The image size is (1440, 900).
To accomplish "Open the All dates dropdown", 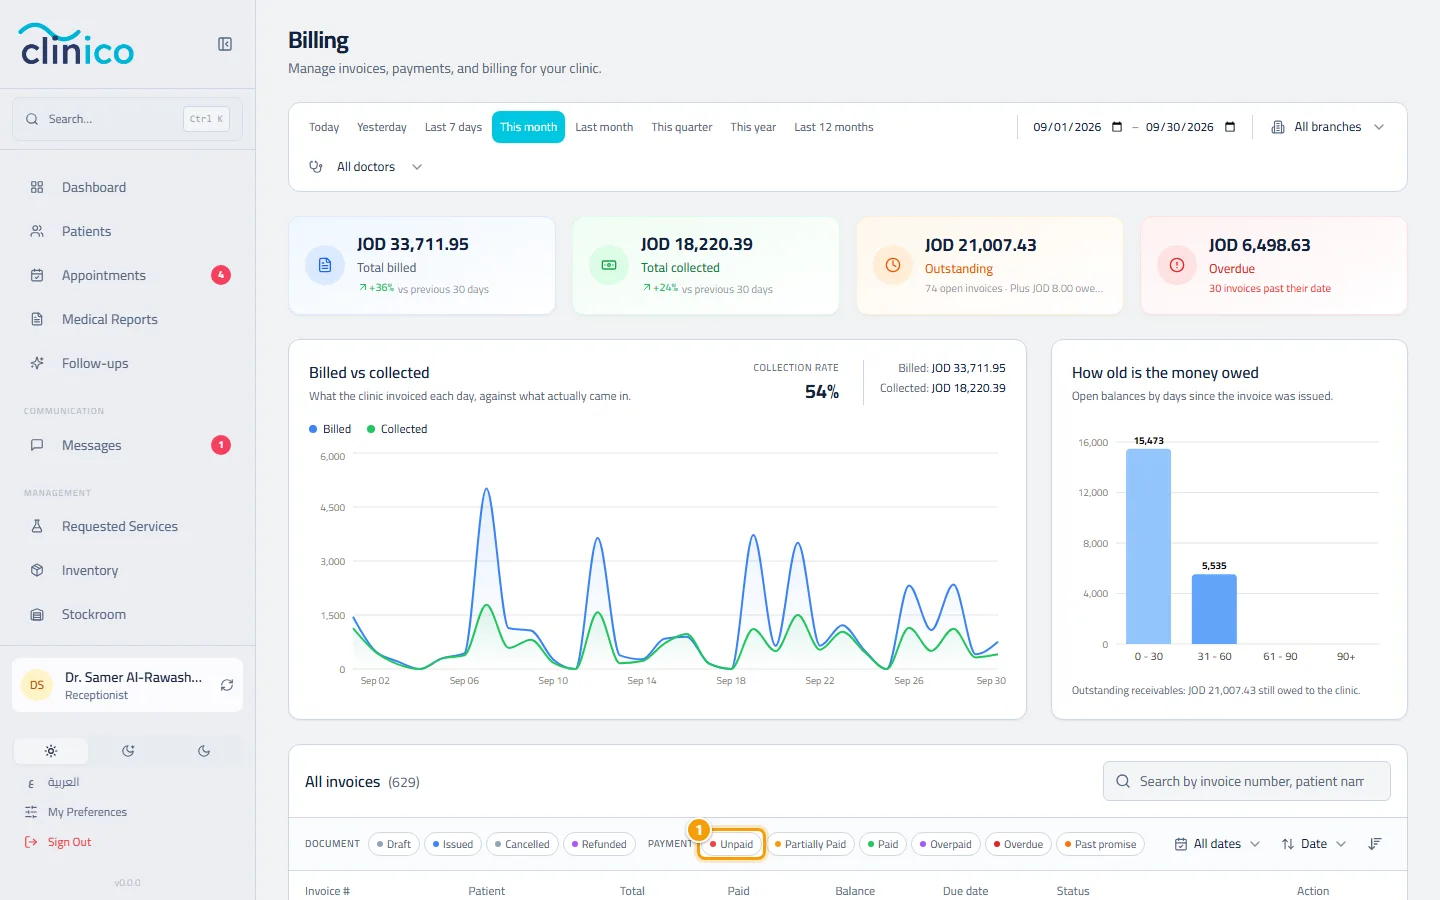I will [x=1217, y=844].
